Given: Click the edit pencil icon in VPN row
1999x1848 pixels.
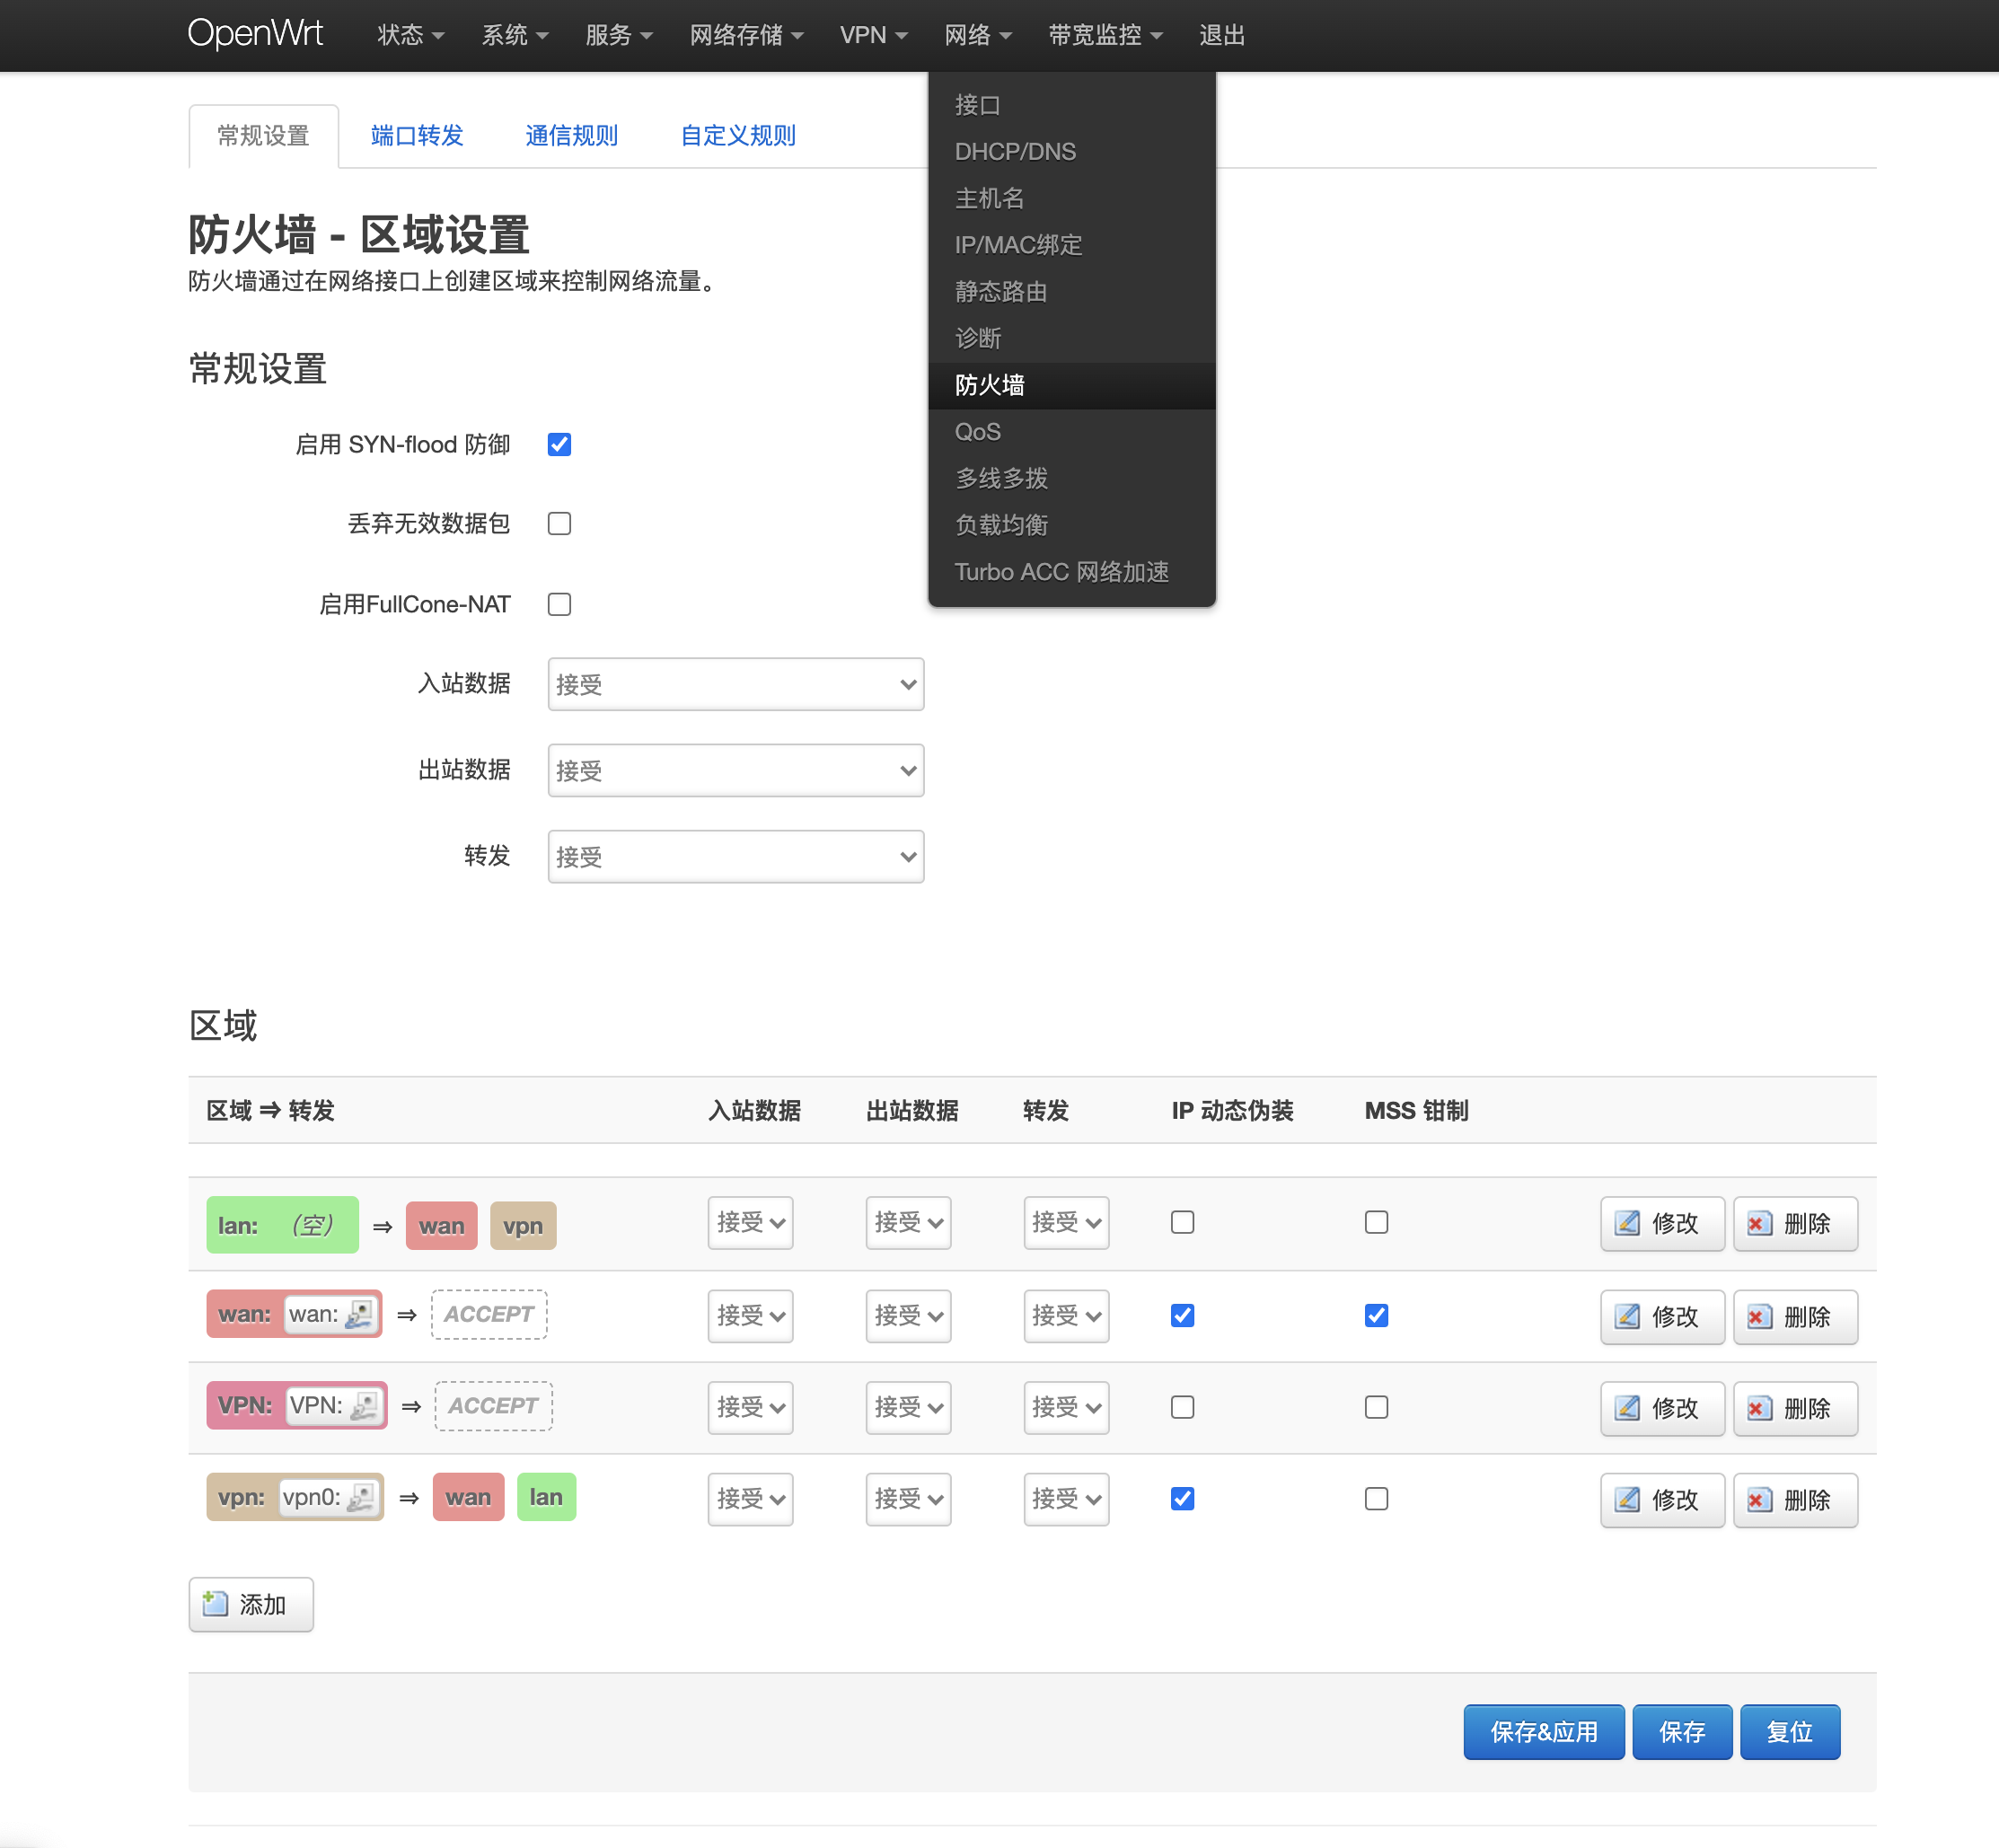Looking at the screenshot, I should click(x=1627, y=1408).
